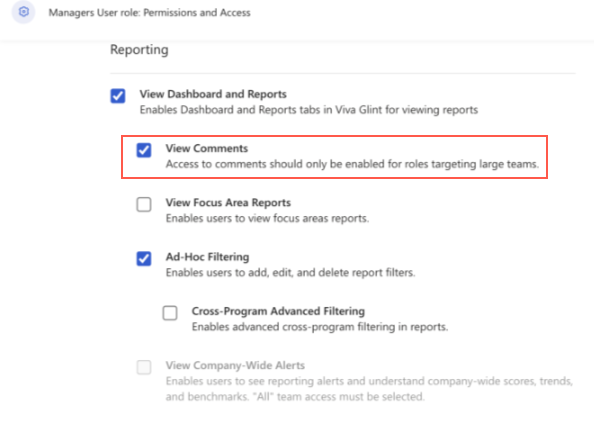This screenshot has width=594, height=430.
Task: Click the focus areas reports description text
Action: (267, 219)
